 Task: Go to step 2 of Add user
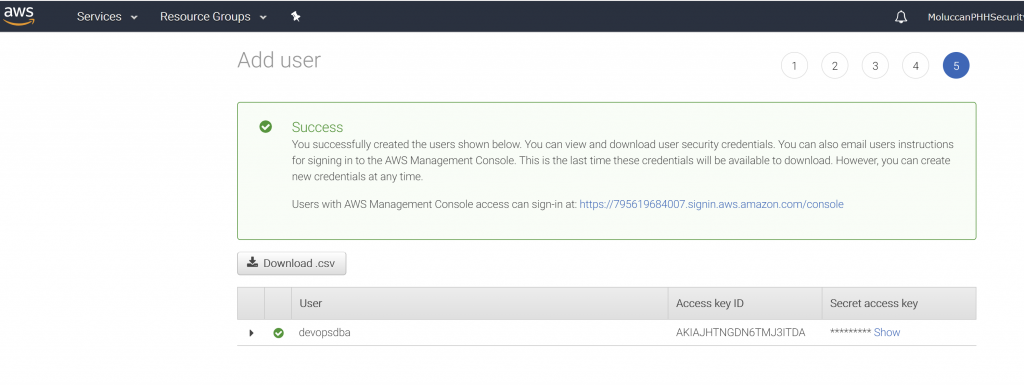[835, 65]
